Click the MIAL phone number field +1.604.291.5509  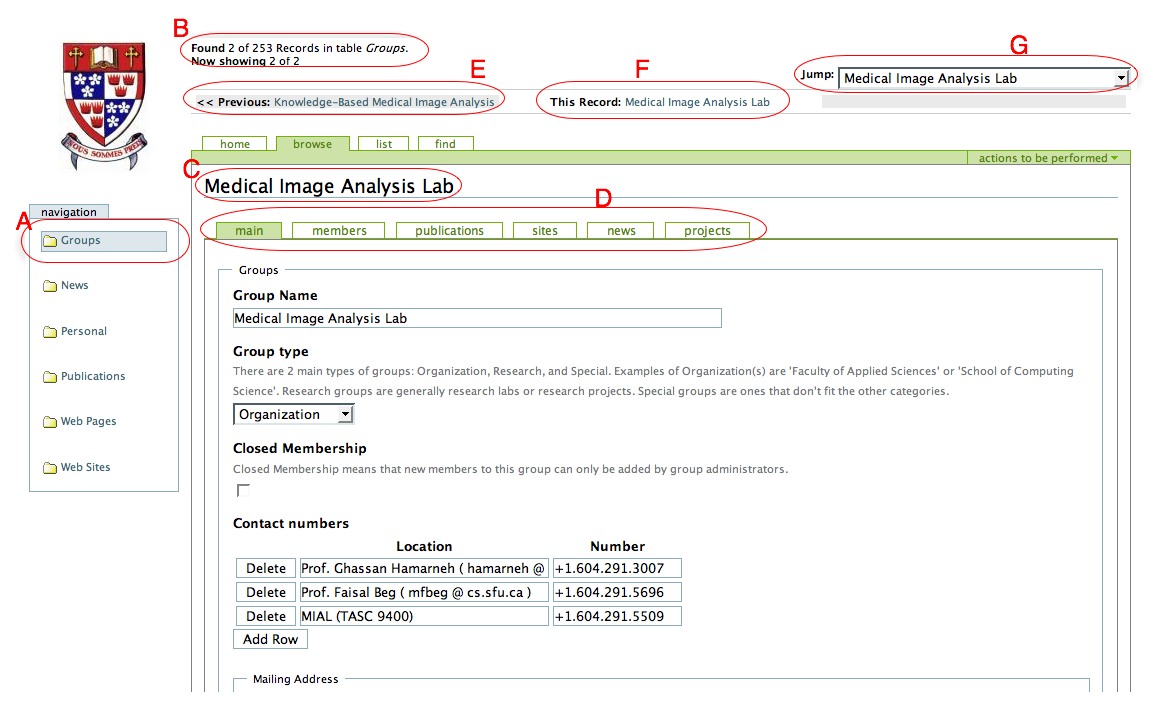[616, 616]
